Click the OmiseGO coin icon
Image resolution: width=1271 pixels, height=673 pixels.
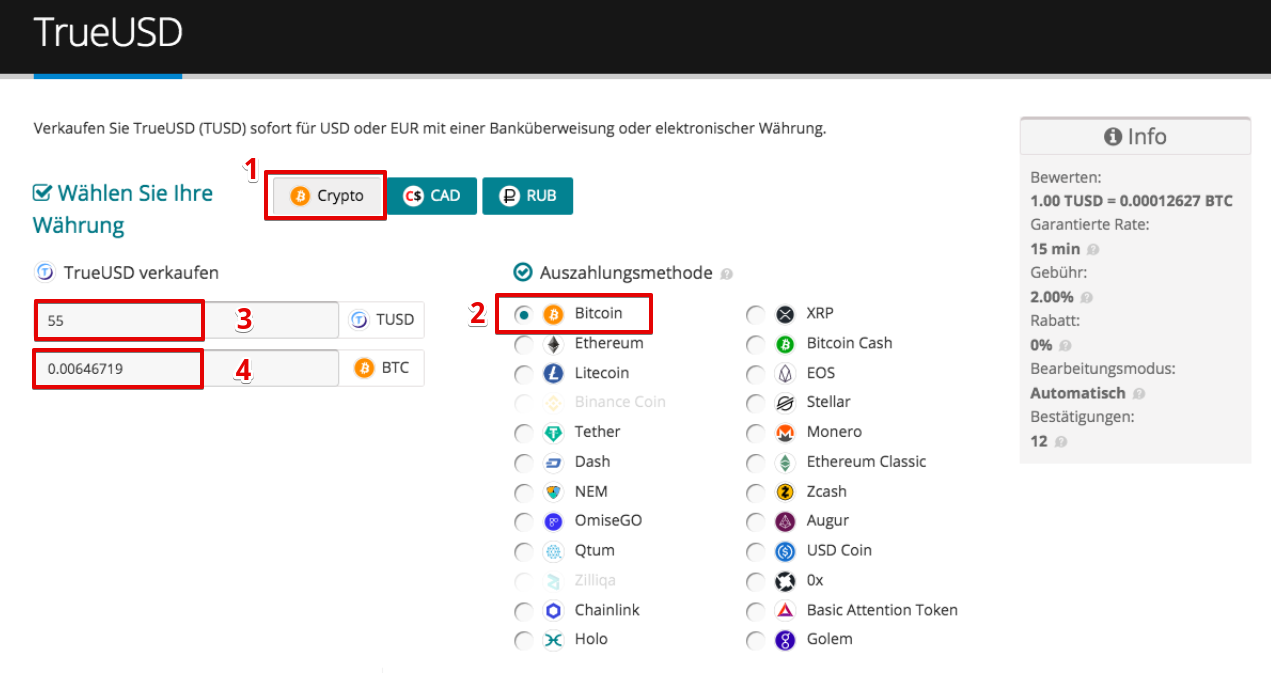(x=553, y=522)
